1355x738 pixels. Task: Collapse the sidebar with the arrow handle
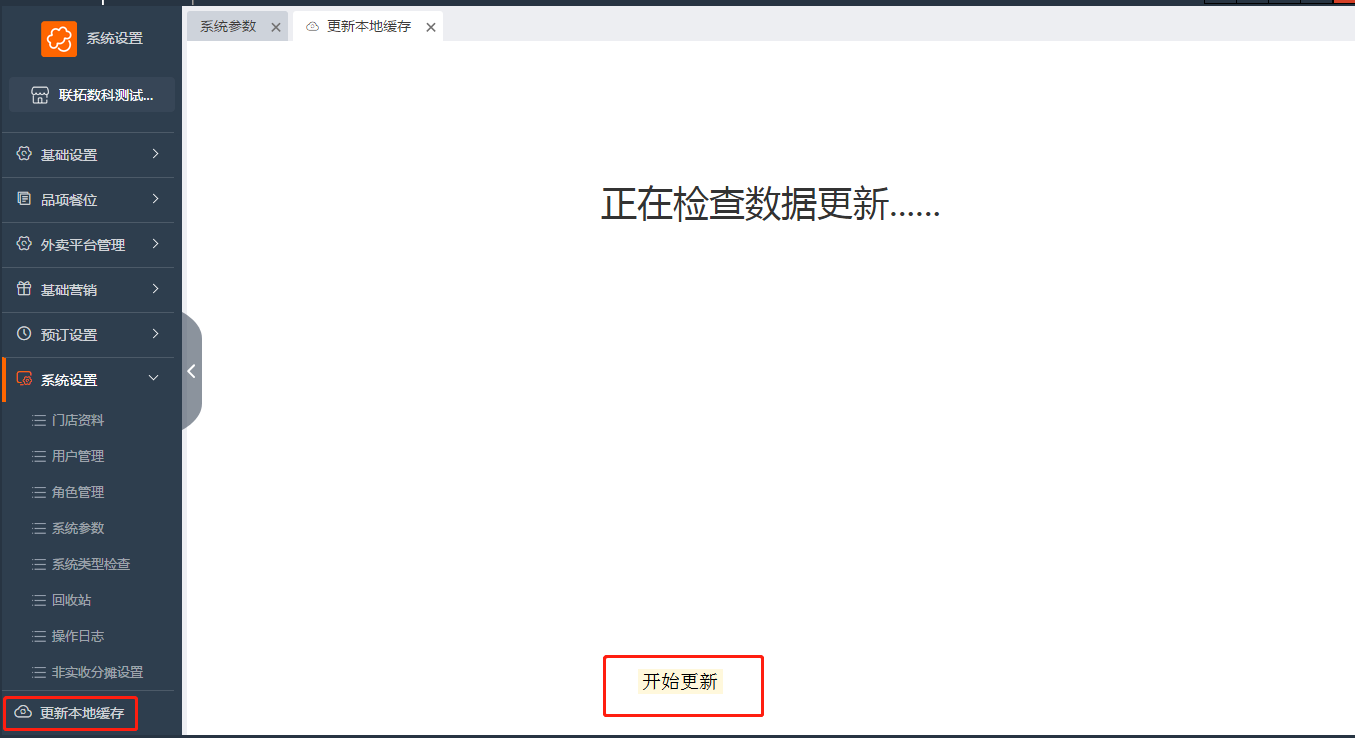coord(191,371)
